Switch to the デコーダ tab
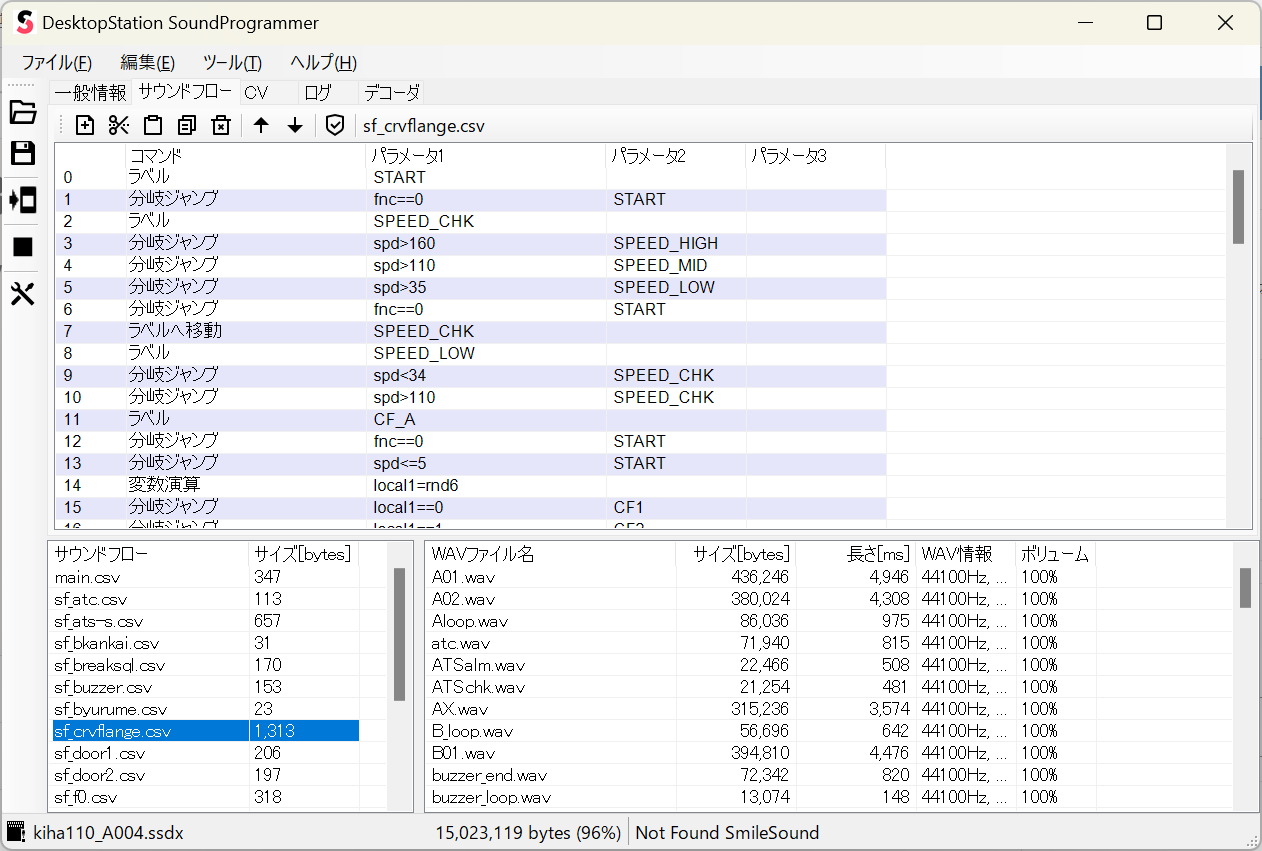 (x=391, y=93)
